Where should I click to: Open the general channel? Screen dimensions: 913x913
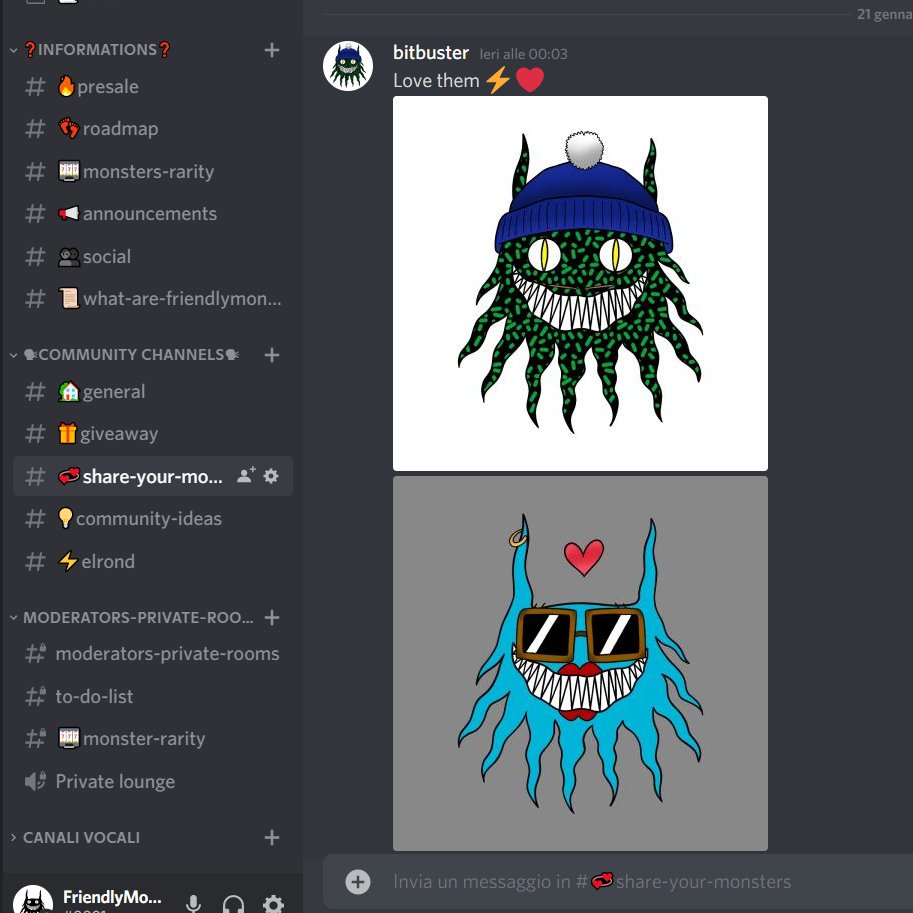pyautogui.click(x=153, y=392)
